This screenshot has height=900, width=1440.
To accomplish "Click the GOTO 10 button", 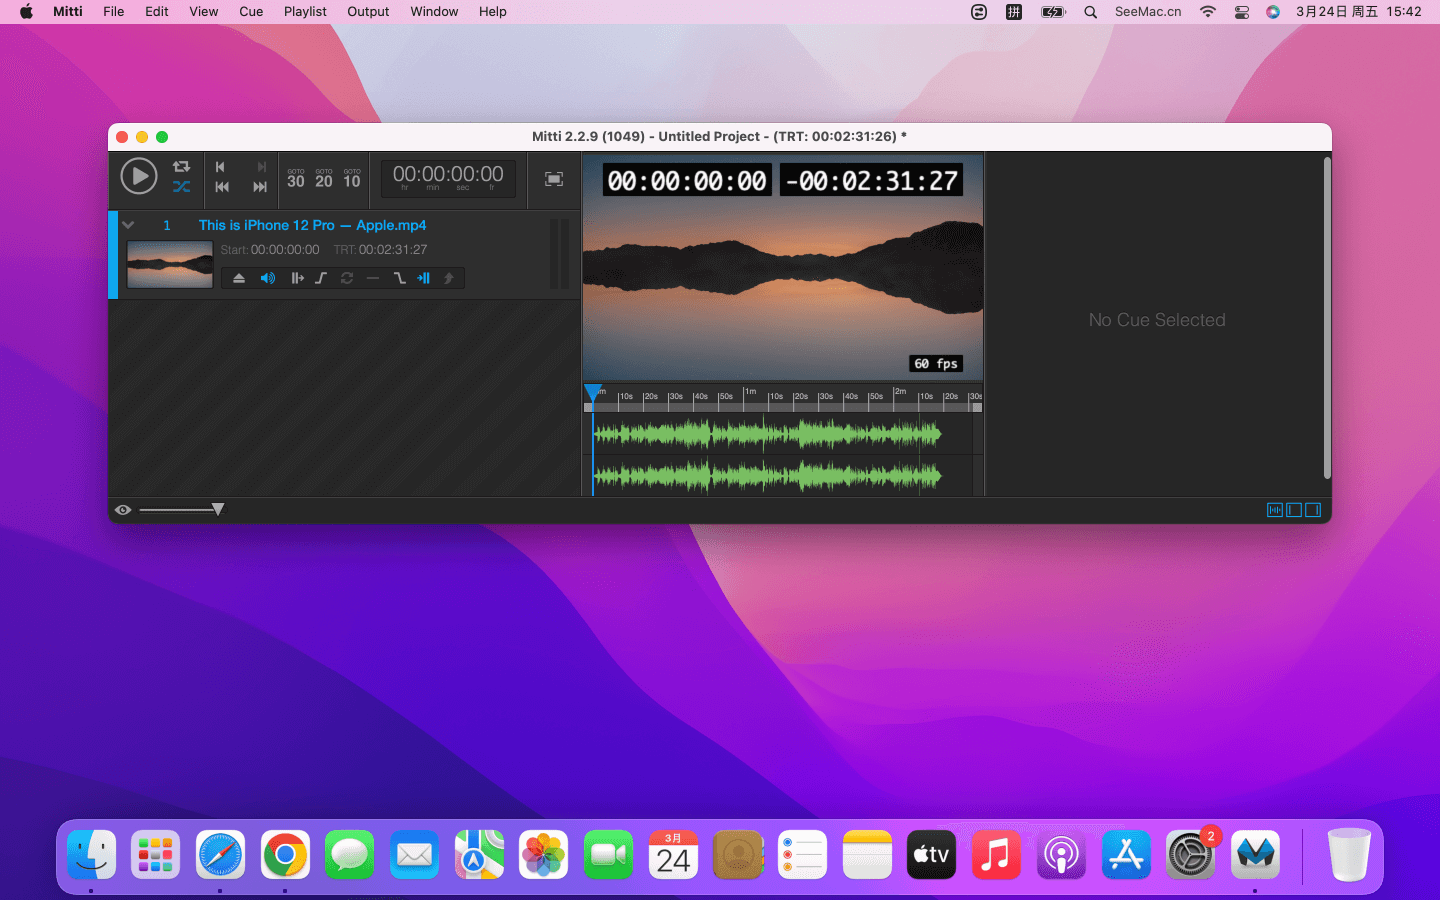I will pos(352,179).
